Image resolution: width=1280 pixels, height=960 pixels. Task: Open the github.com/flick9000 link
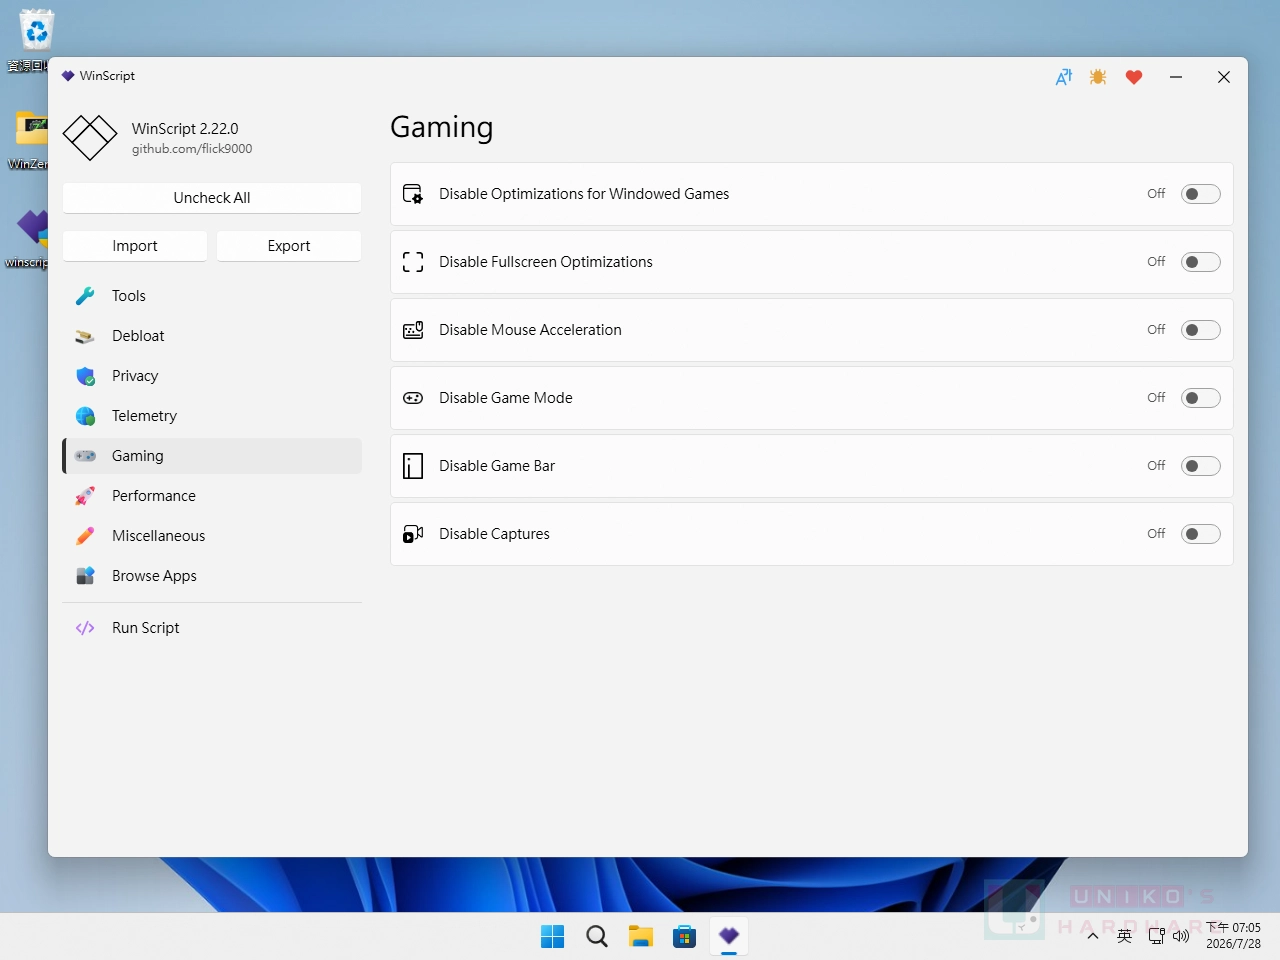click(x=192, y=149)
